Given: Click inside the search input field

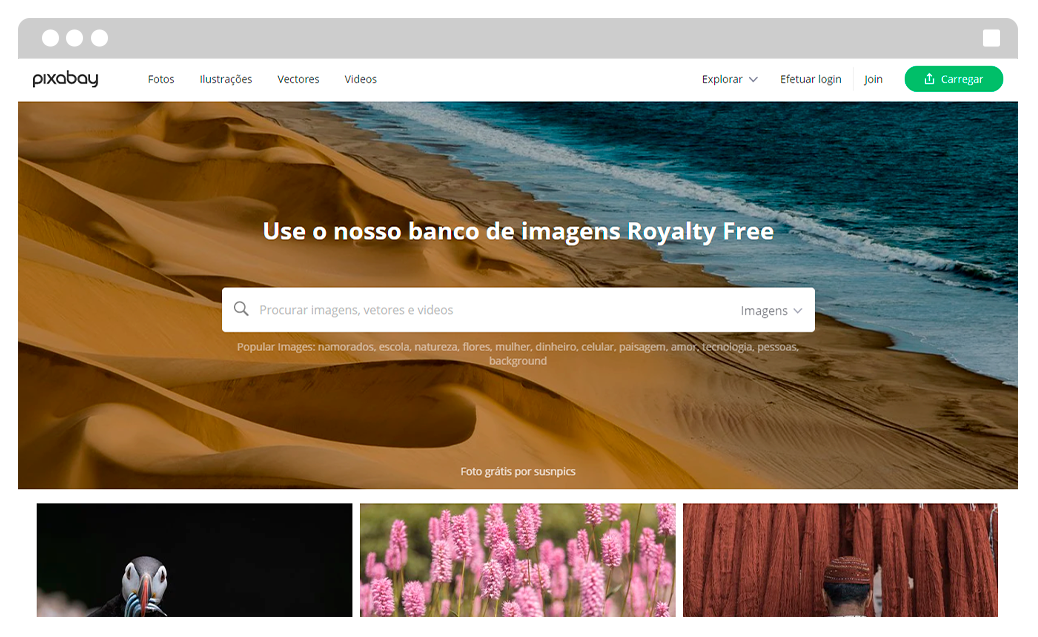Looking at the screenshot, I should pos(450,310).
